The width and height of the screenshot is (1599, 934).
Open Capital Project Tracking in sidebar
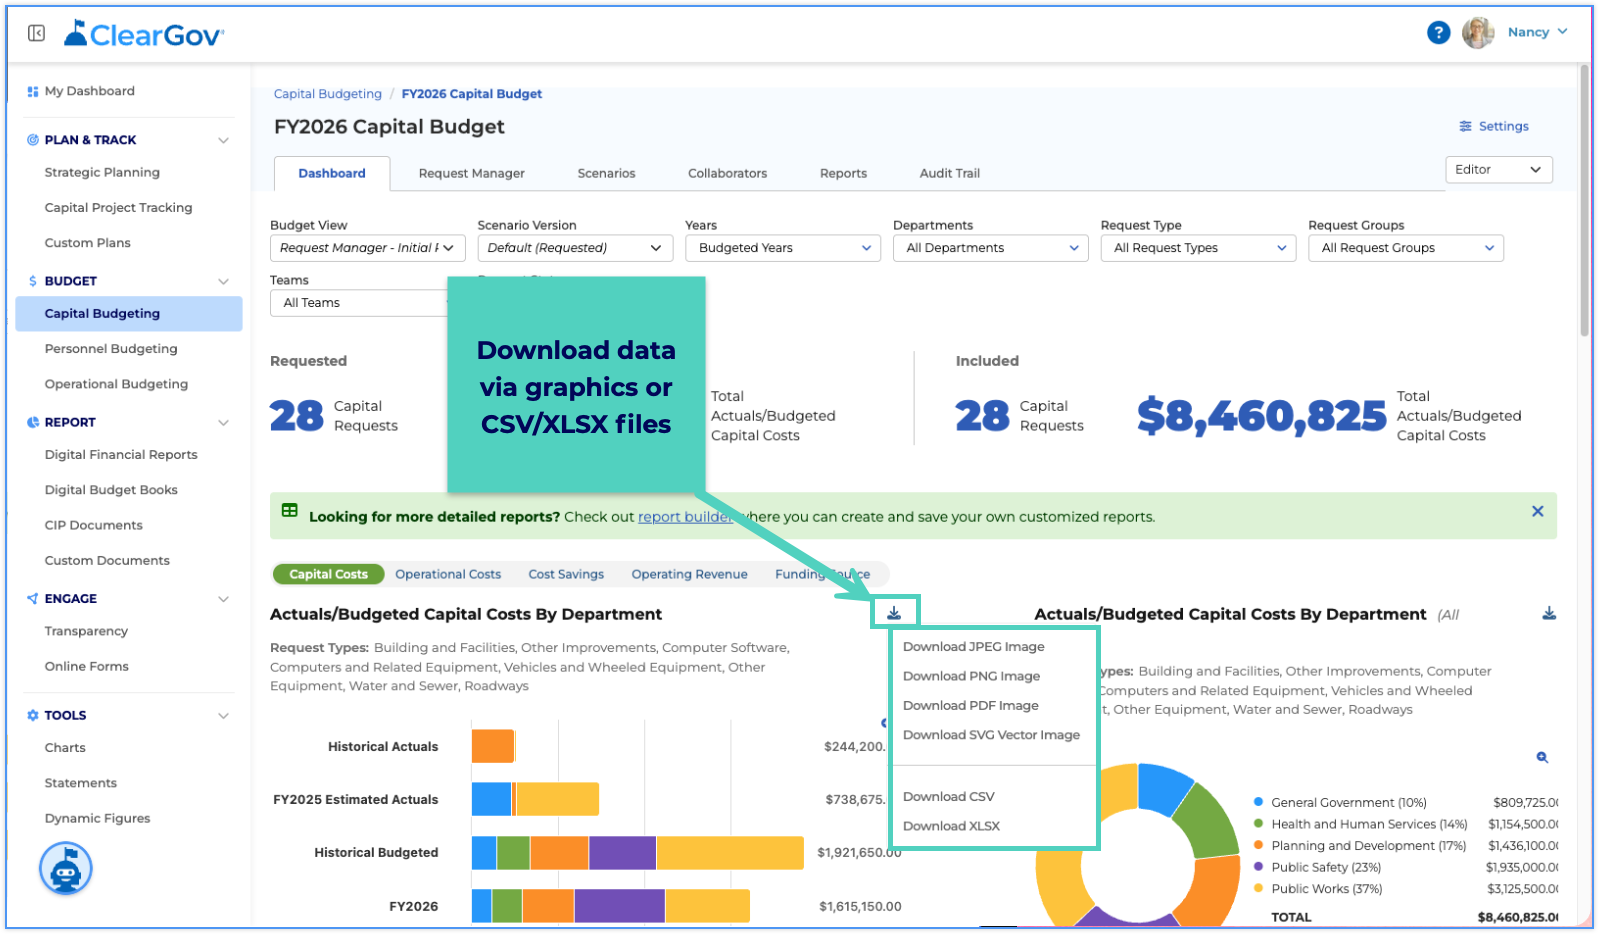pyautogui.click(x=118, y=208)
